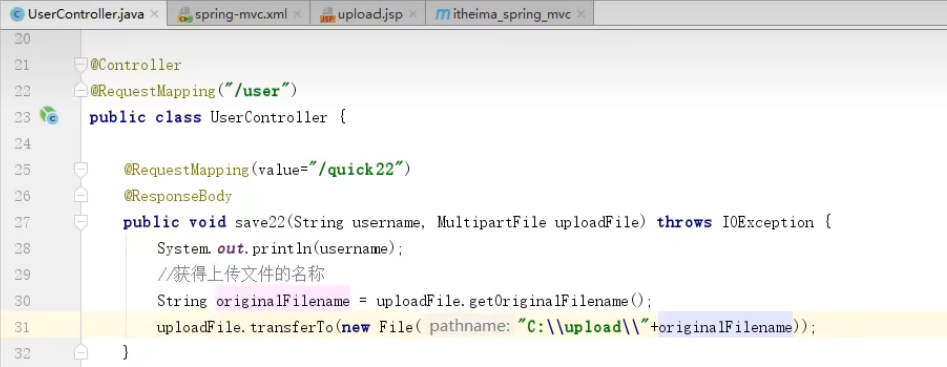Click line number 31 in the gutter
Image resolution: width=947 pixels, height=367 pixels.
22,327
